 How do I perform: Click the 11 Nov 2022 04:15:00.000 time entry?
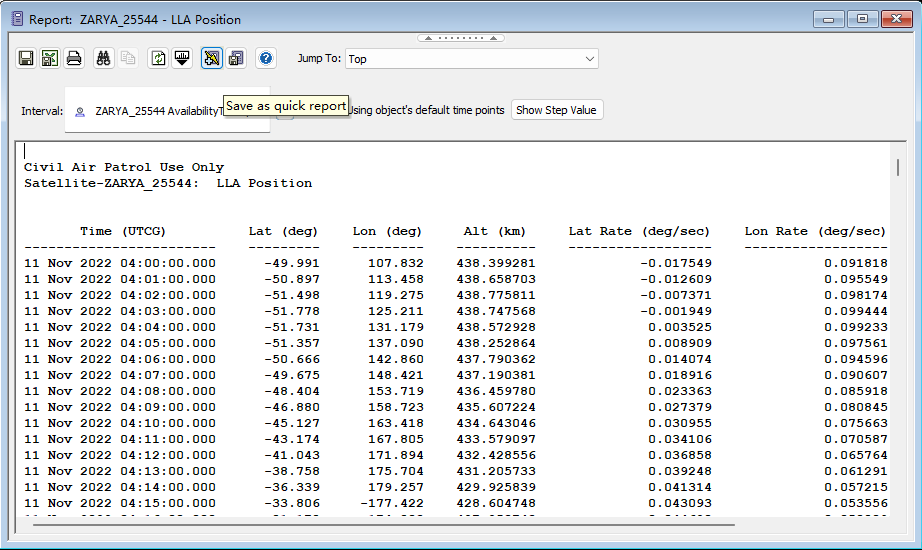point(120,503)
